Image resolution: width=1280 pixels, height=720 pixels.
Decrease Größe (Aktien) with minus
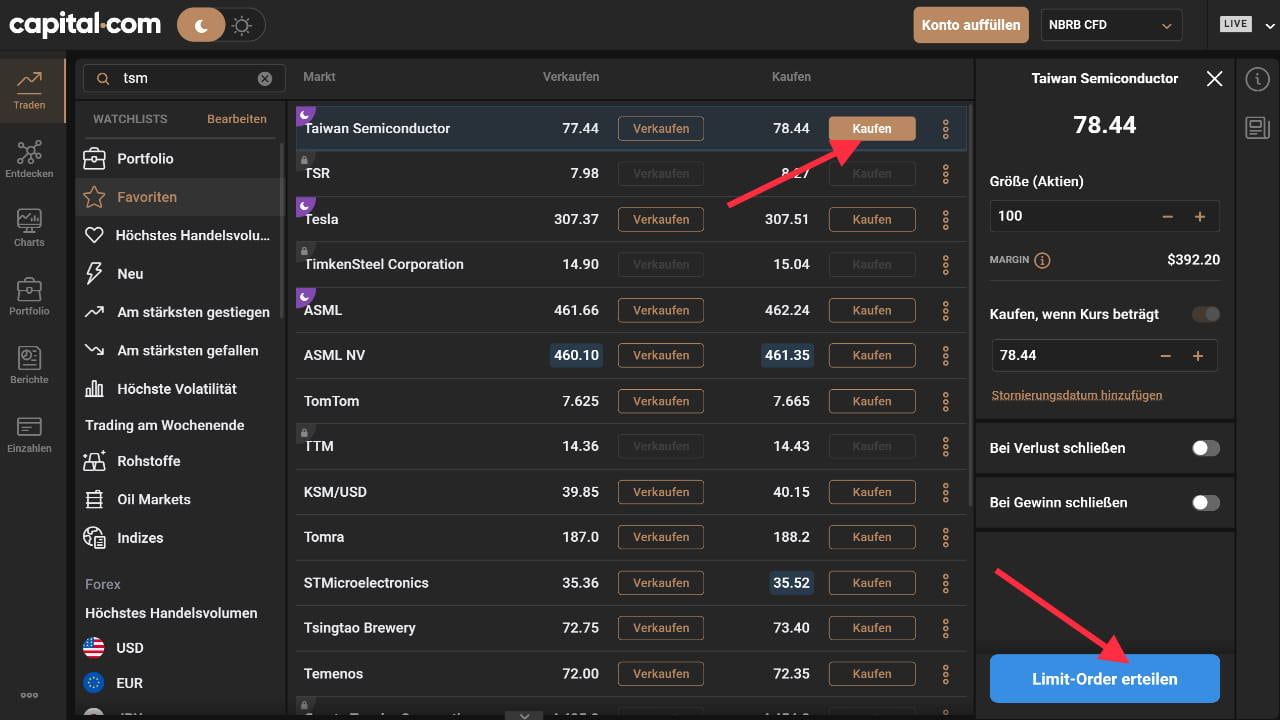point(1168,216)
